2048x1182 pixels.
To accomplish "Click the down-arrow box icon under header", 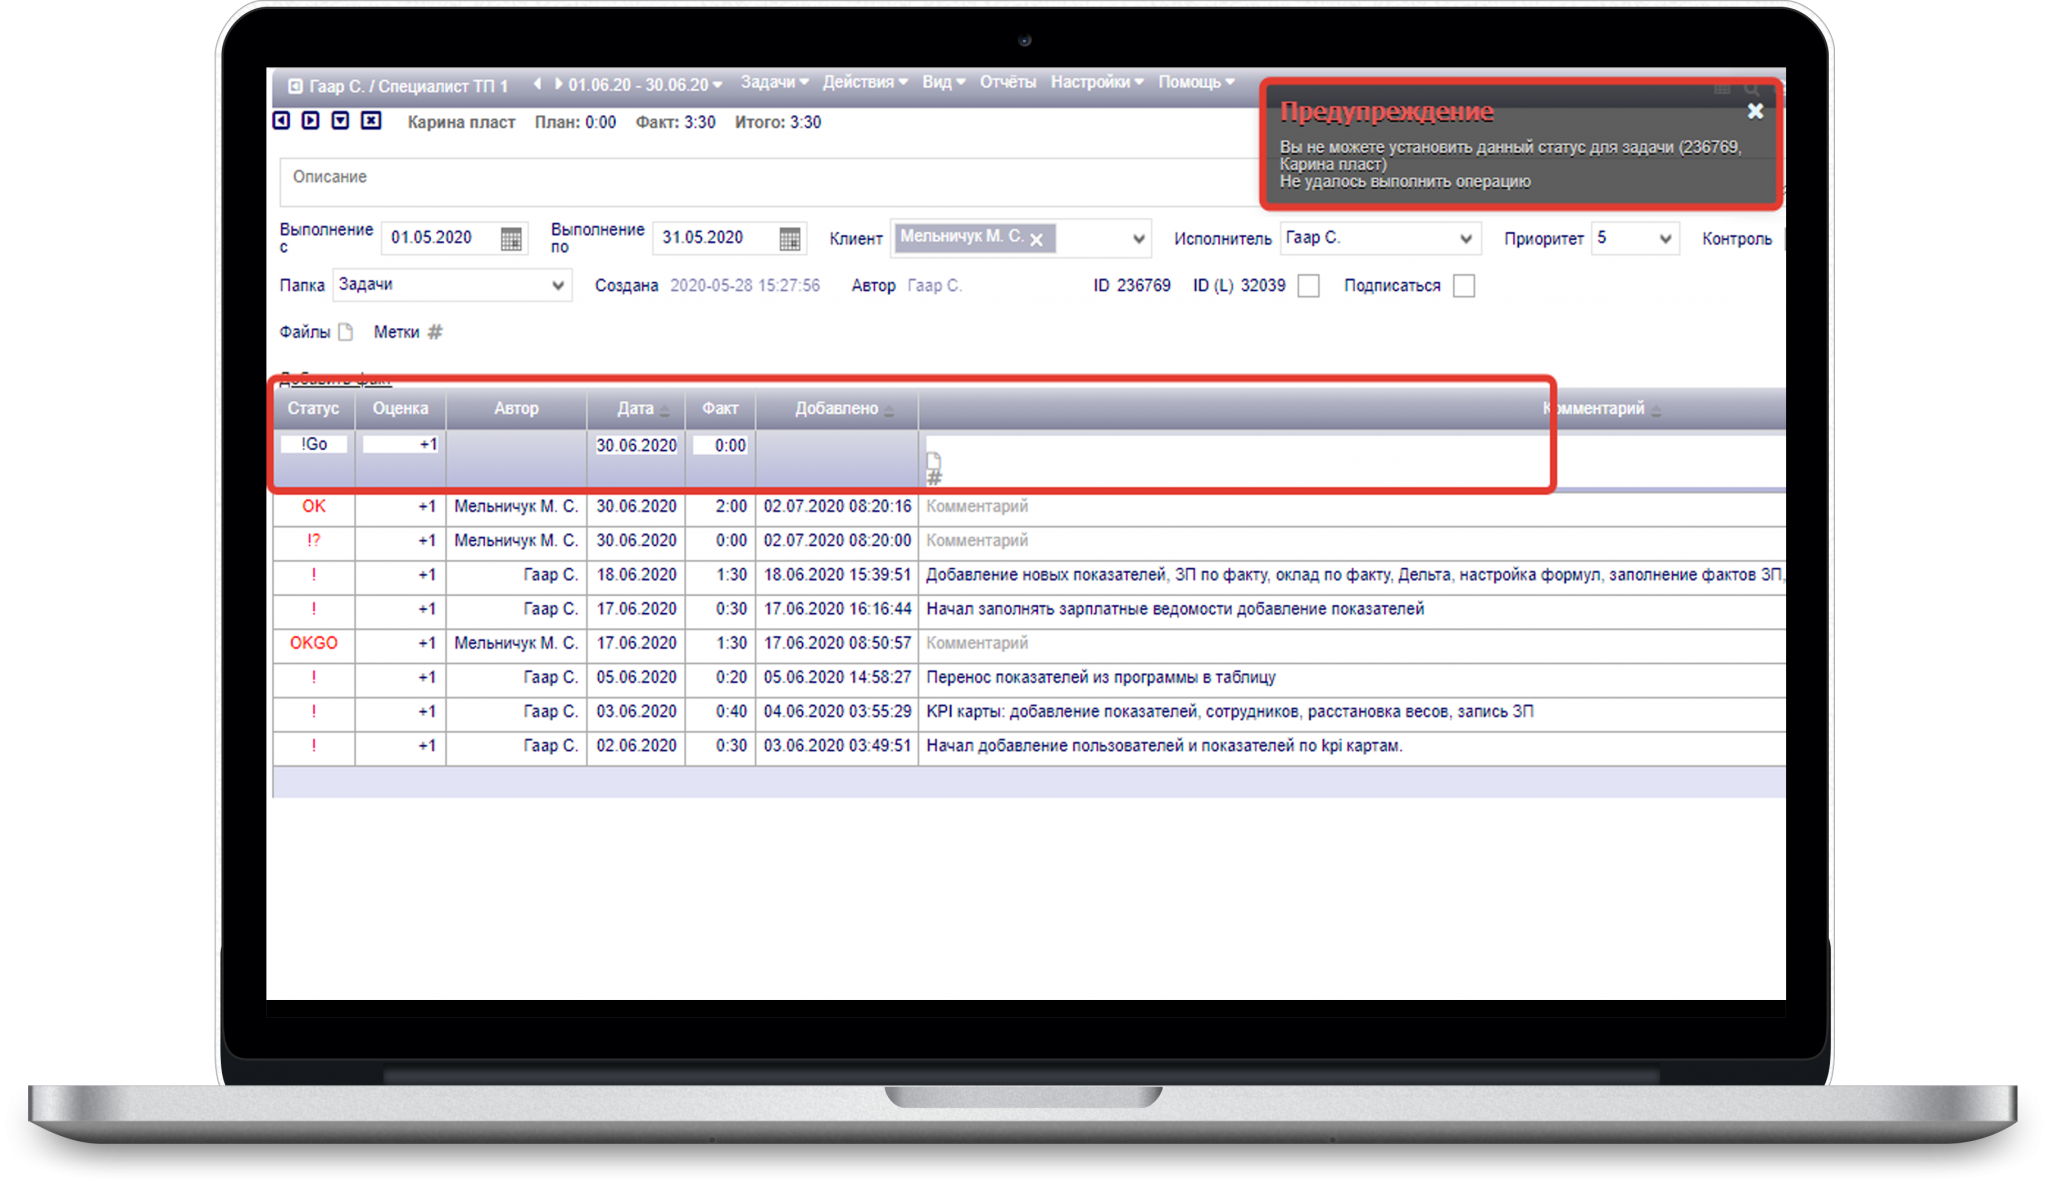I will click(341, 121).
